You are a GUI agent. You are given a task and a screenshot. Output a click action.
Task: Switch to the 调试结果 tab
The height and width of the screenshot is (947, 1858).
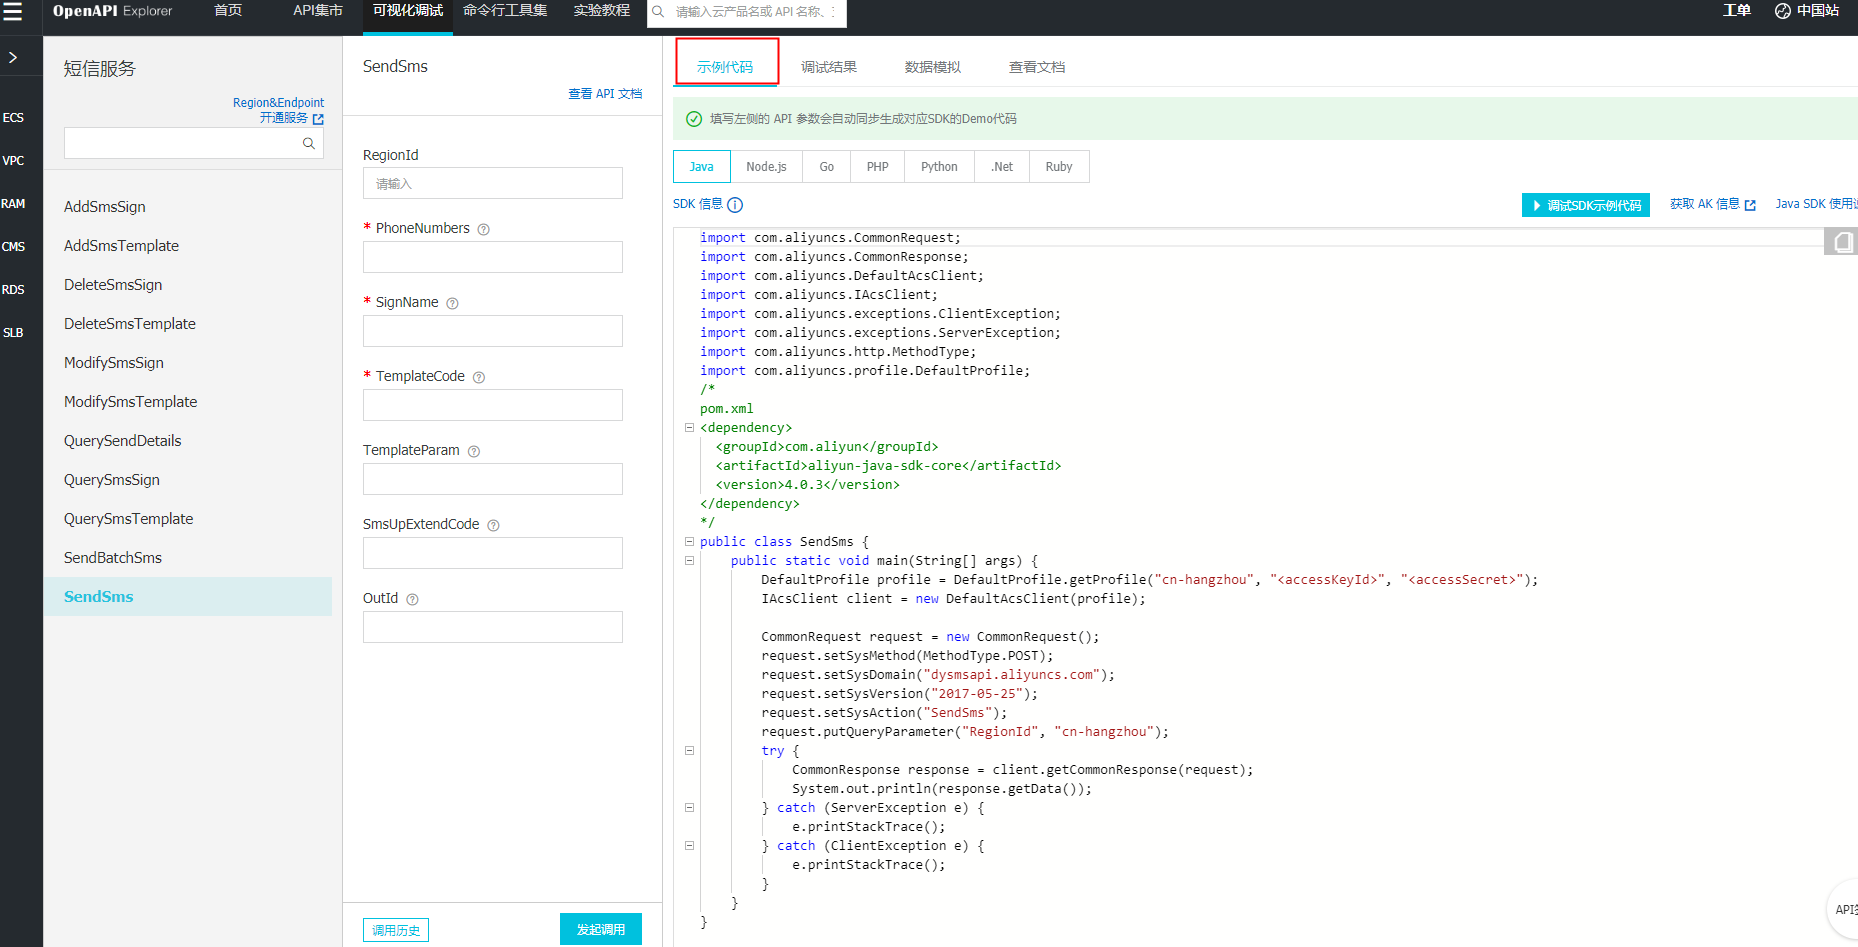coord(828,67)
